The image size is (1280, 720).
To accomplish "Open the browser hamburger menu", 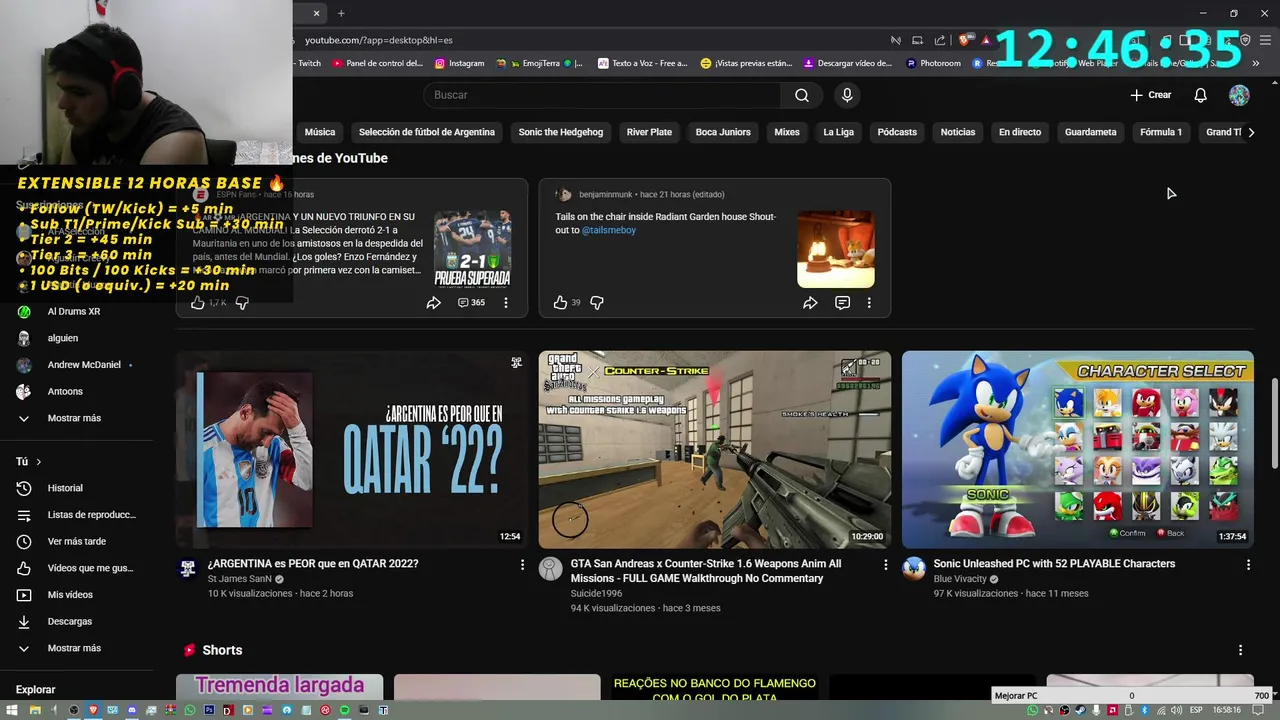I will 1267,40.
